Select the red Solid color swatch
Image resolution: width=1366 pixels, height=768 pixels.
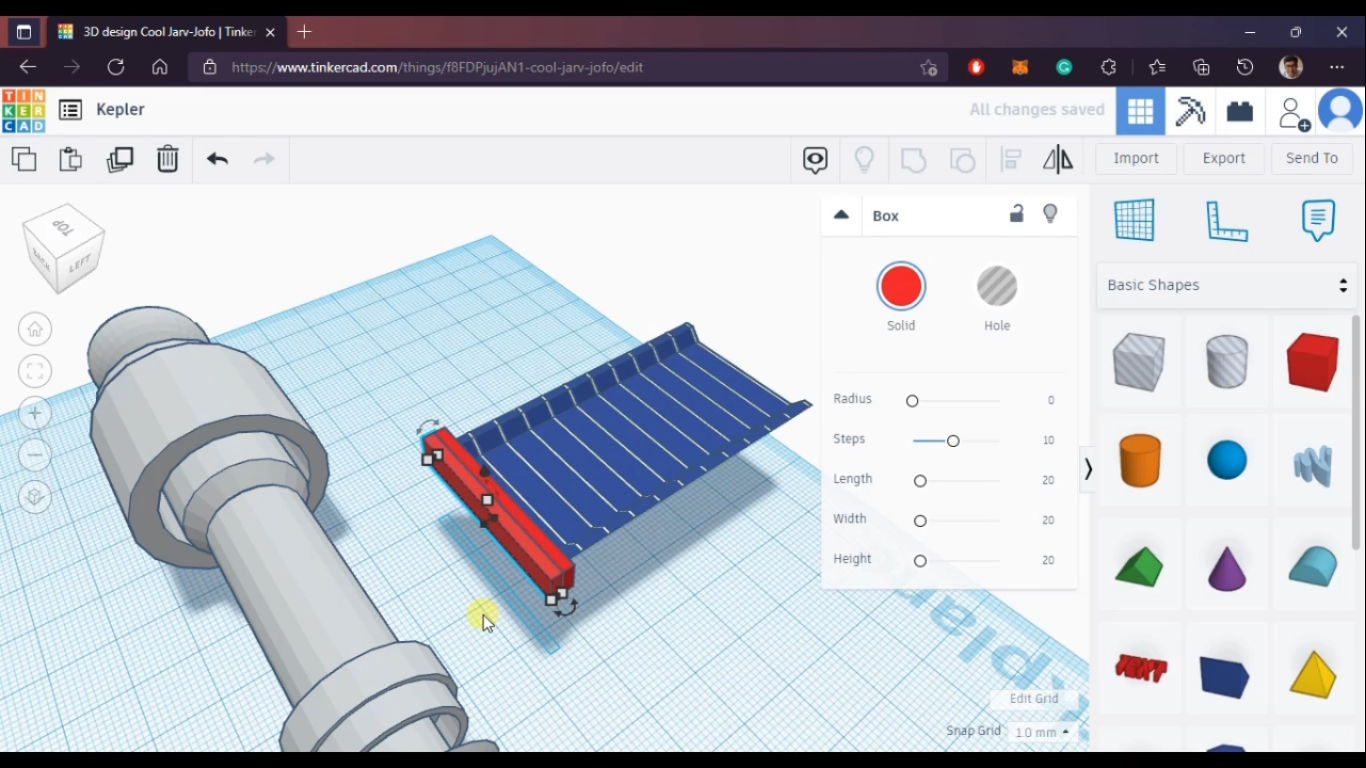point(901,287)
